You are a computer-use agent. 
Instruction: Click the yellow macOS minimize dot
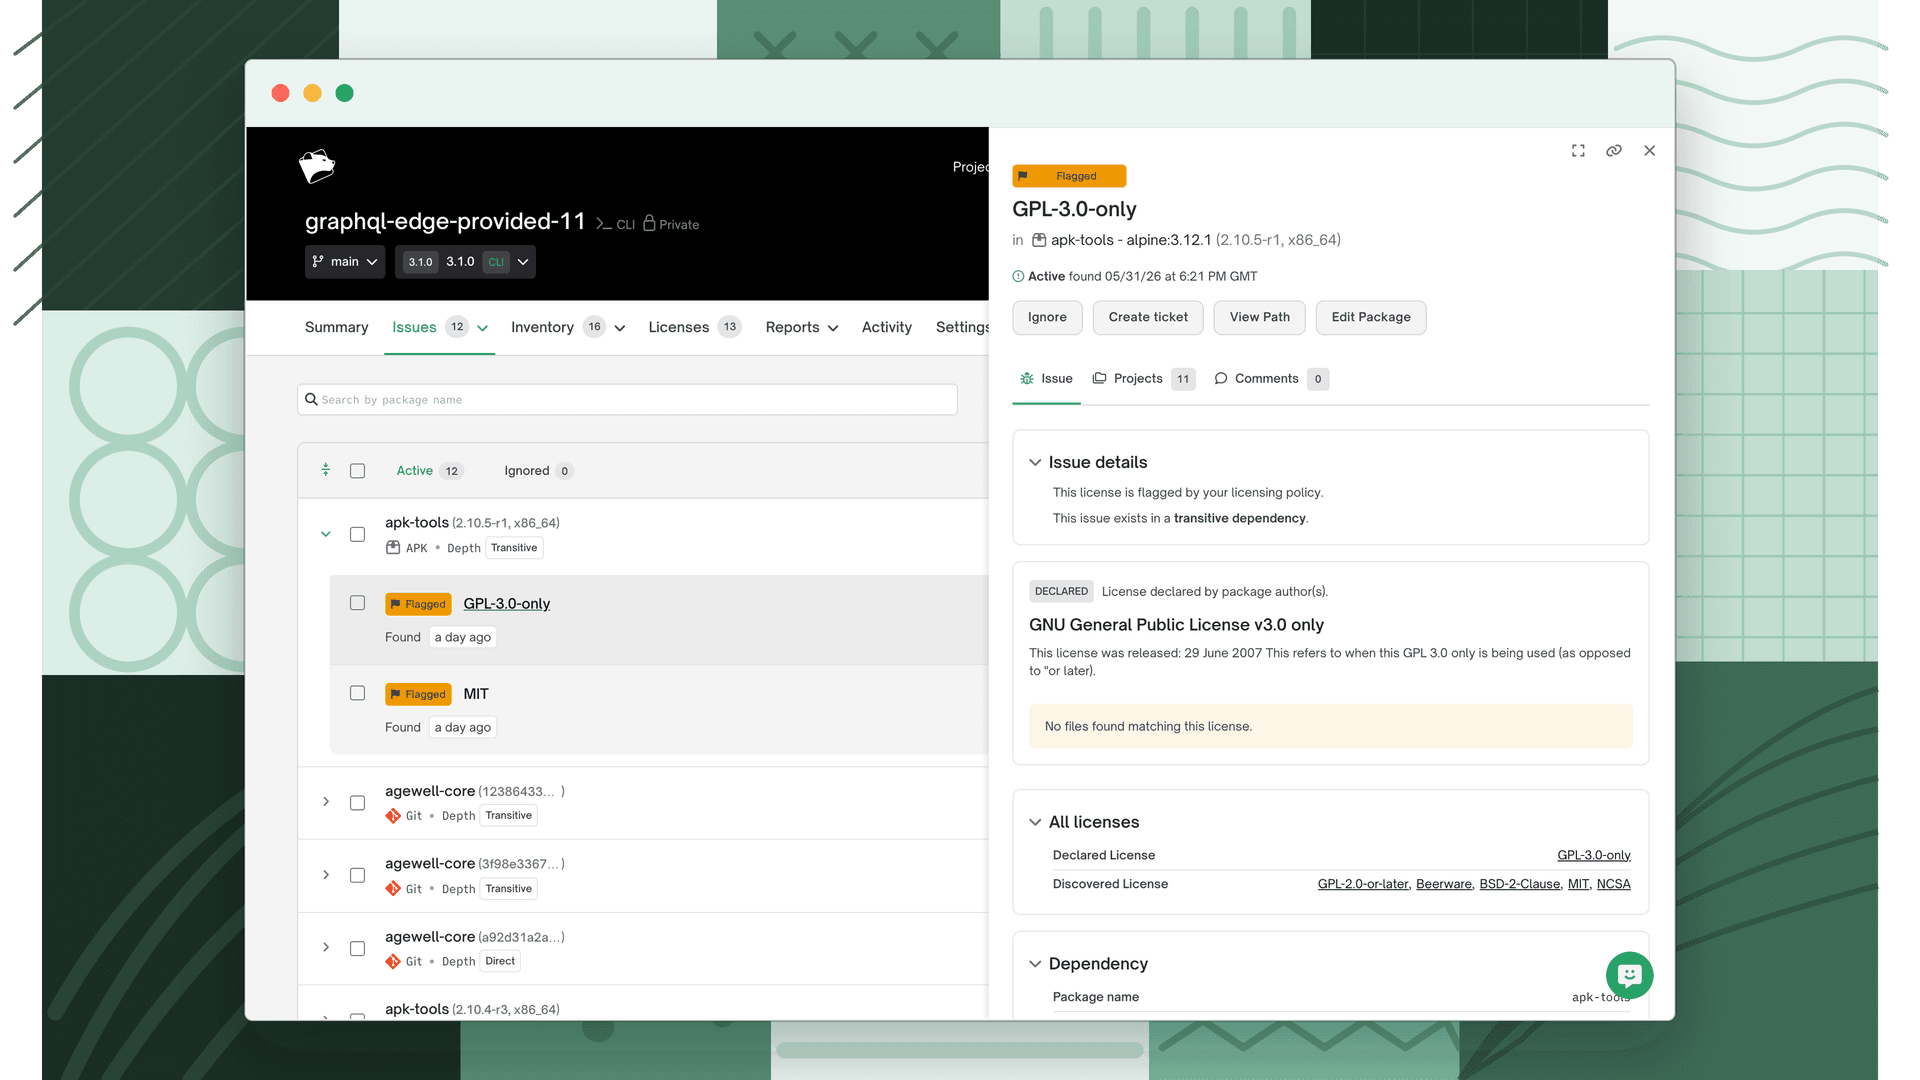[x=312, y=93]
